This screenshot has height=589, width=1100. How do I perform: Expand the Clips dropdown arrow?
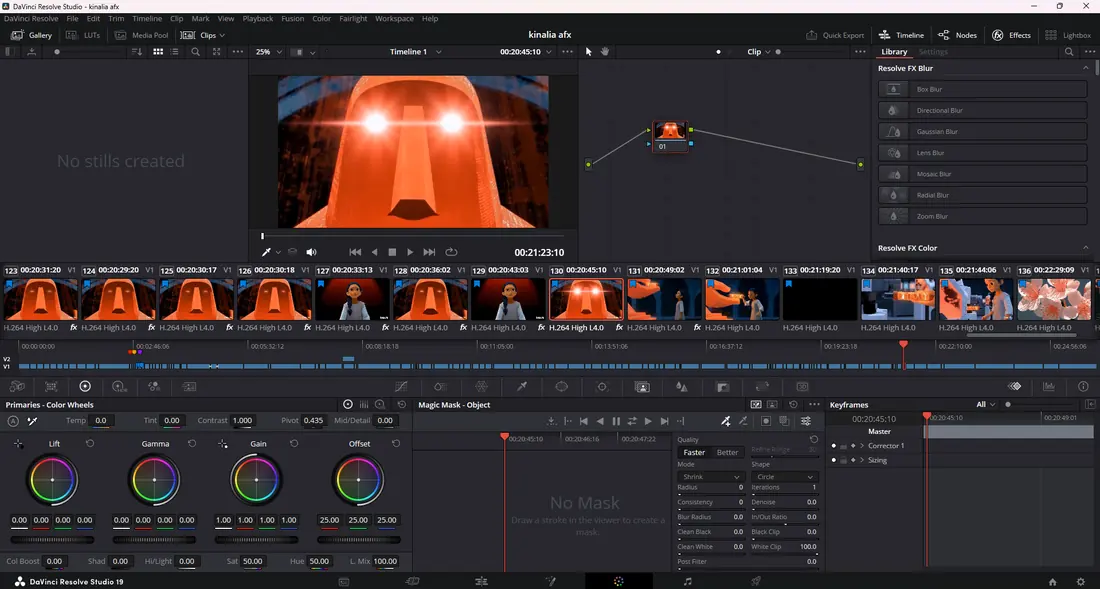(x=222, y=35)
